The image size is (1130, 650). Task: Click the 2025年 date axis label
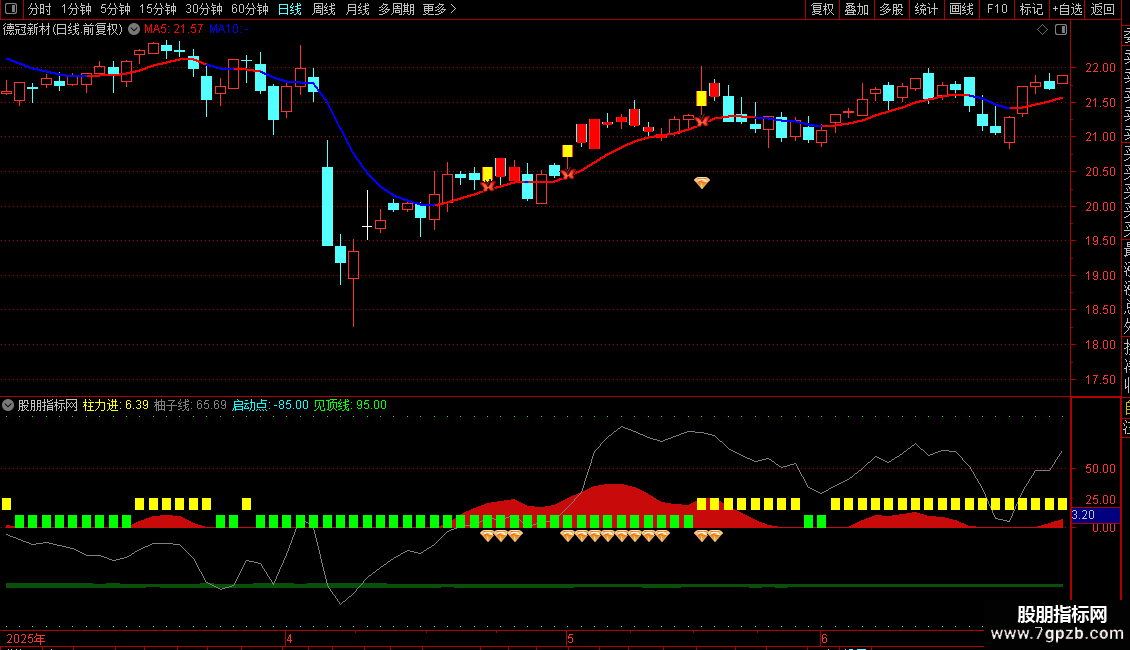[x=26, y=638]
